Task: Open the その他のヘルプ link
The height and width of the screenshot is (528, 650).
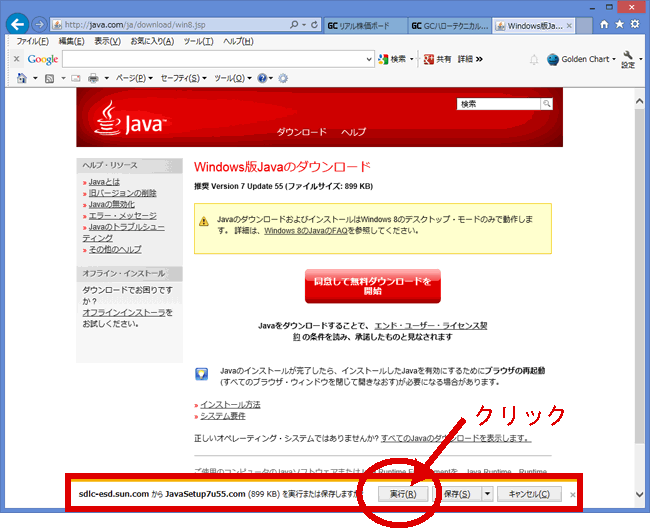Action: pos(115,249)
